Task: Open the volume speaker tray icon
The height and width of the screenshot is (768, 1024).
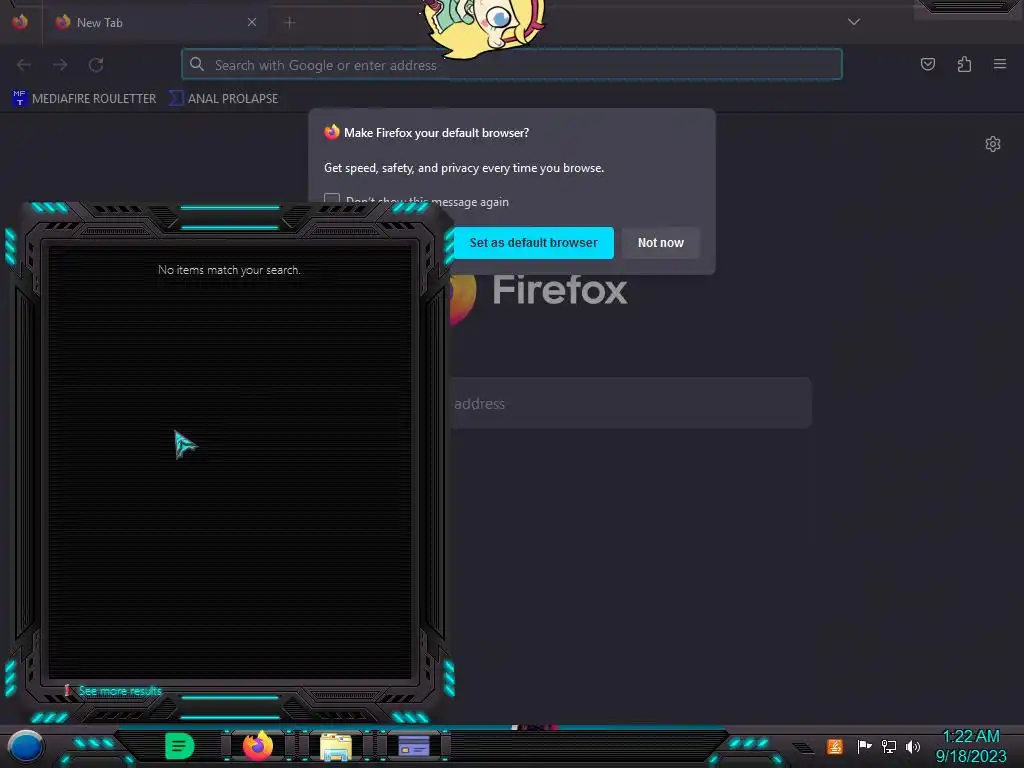Action: [913, 746]
